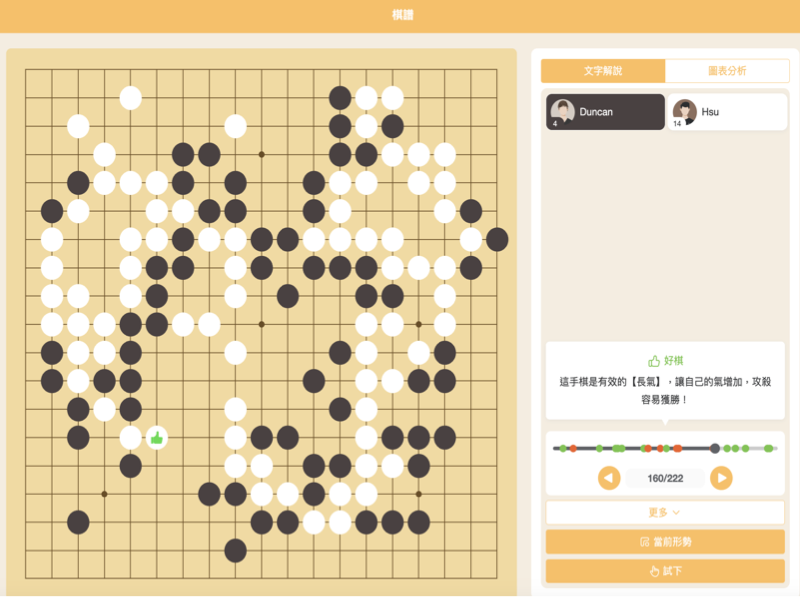Click the 160/222 move counter field
Screen dimensions: 800x600
point(665,478)
